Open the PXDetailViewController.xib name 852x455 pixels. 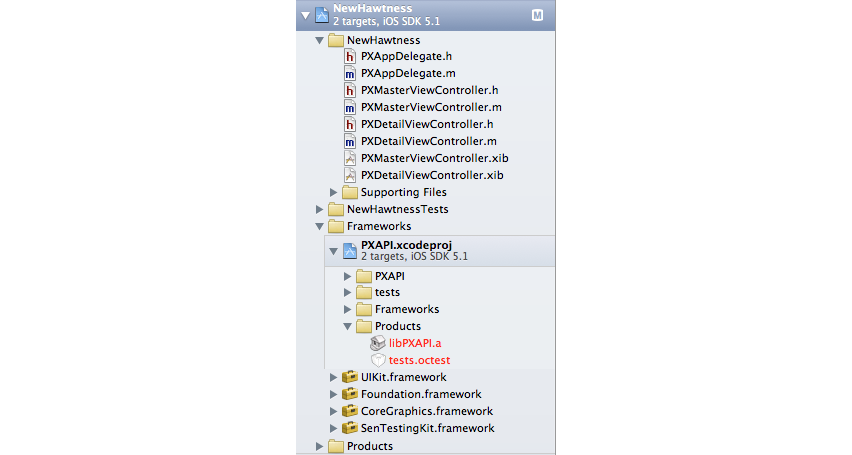432,175
